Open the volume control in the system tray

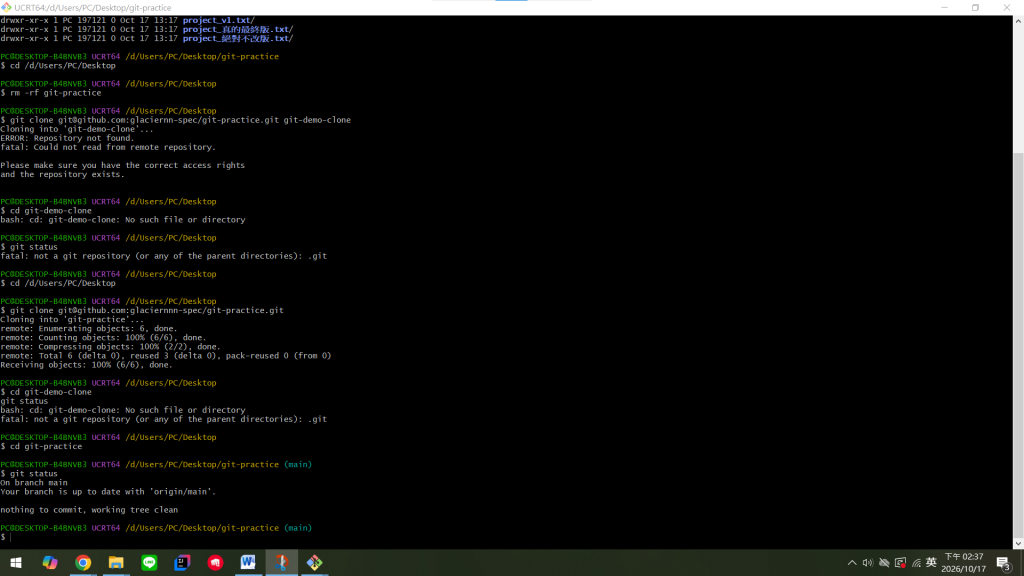coord(867,563)
